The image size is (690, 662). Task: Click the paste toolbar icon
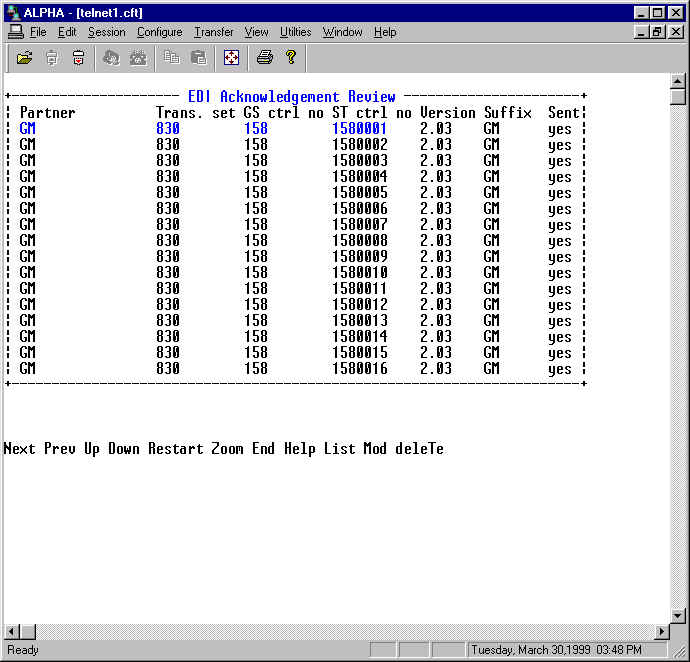tap(198, 58)
